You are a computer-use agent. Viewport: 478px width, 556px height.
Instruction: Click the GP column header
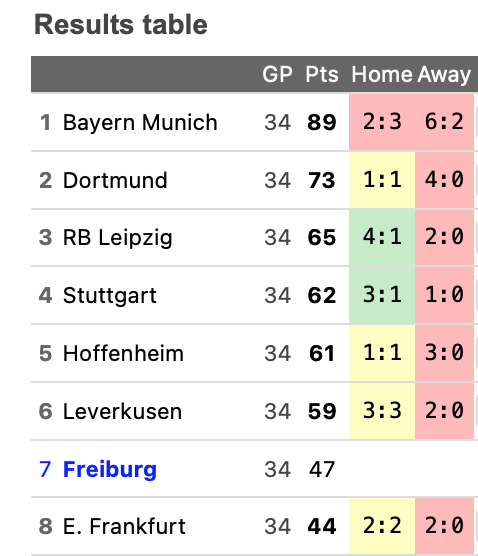(x=277, y=74)
